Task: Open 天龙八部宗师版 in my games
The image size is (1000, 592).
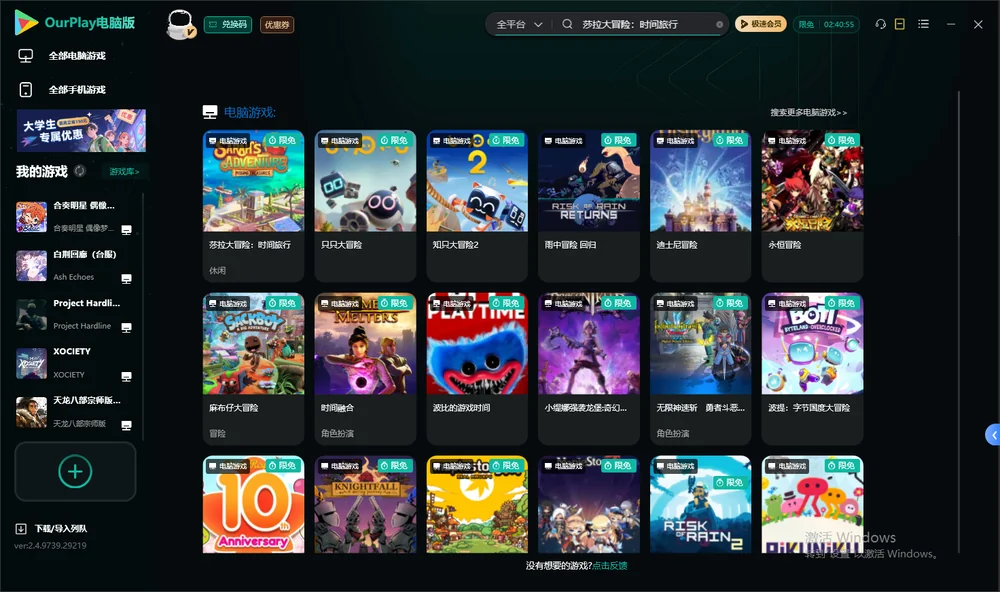Action: (73, 412)
